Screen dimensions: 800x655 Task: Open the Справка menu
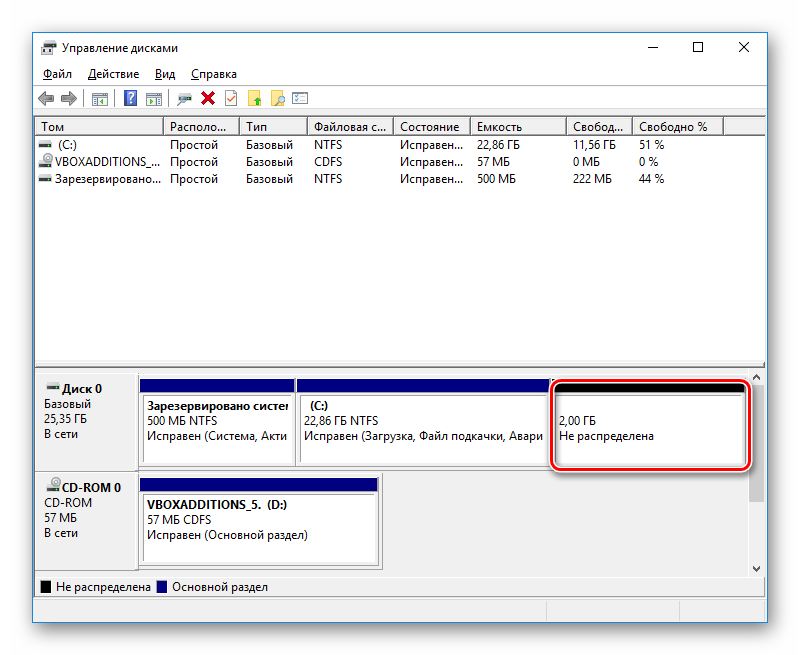pyautogui.click(x=213, y=74)
